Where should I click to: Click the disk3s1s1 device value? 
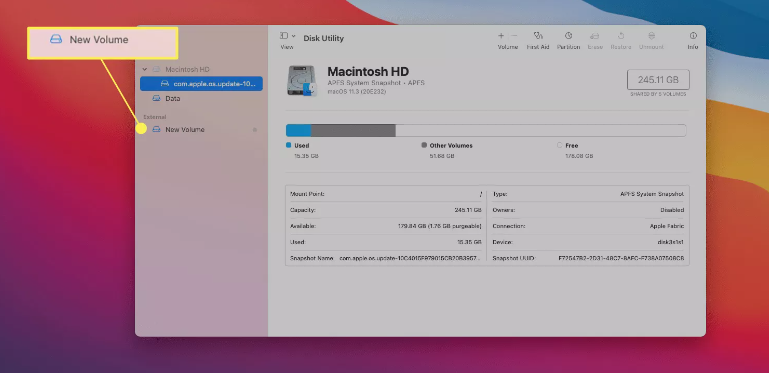coord(670,242)
